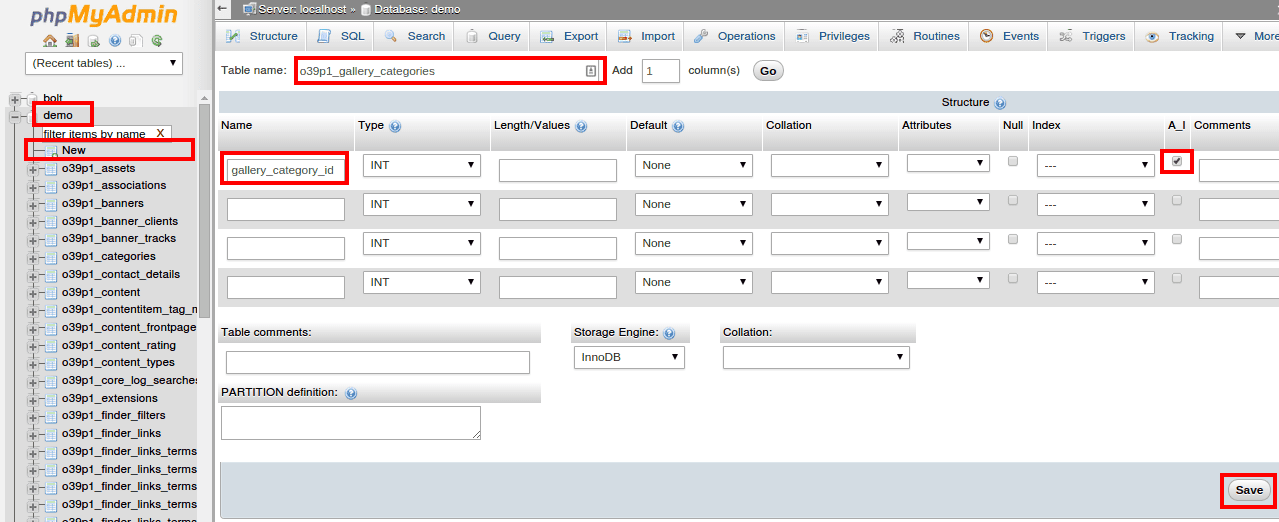This screenshot has height=522, width=1279.
Task: Click the New table icon in tree
Action: tap(53, 151)
